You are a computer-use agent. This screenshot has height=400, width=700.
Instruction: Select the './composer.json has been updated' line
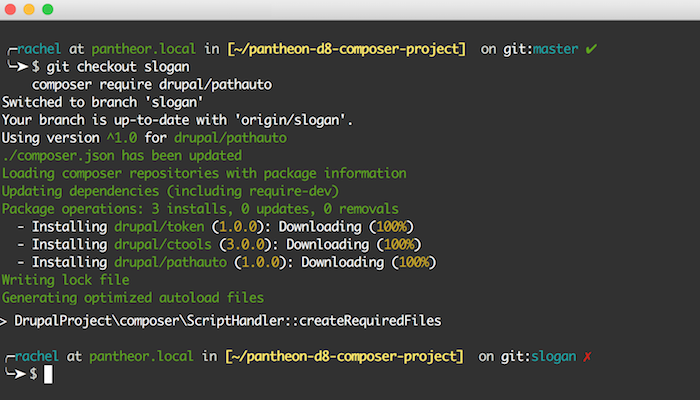[122, 156]
